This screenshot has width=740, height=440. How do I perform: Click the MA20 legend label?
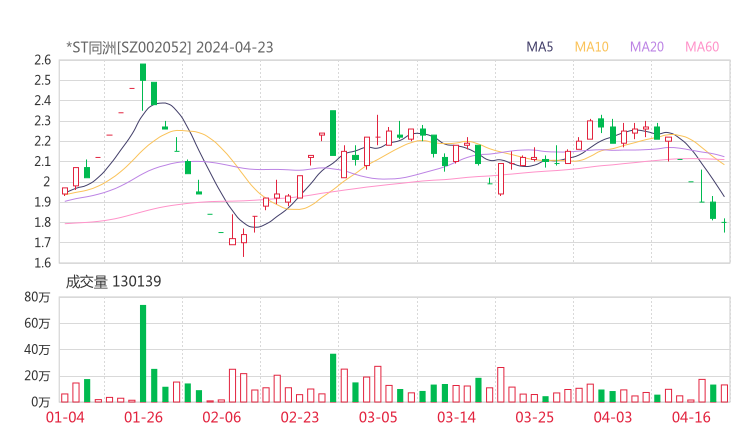tap(647, 47)
